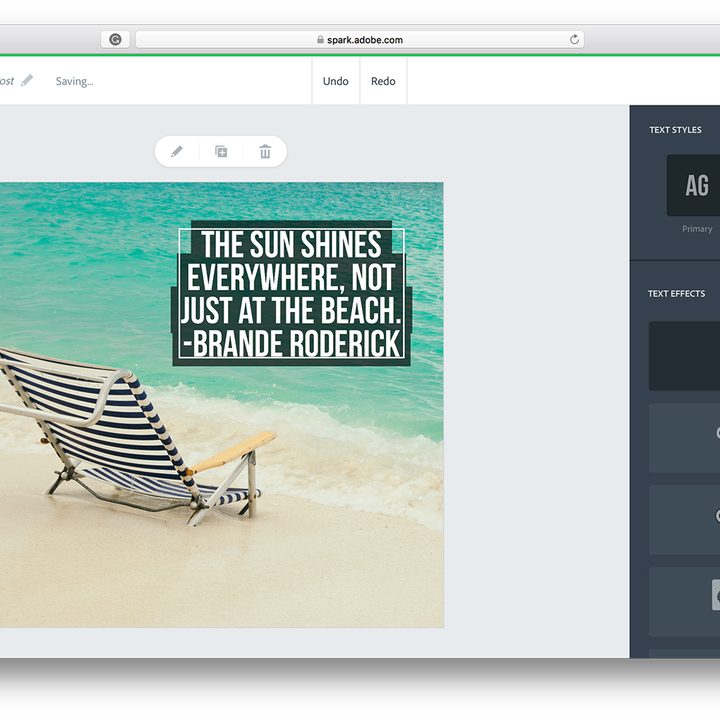
Task: Select the quote text block on the image
Action: pyautogui.click(x=291, y=293)
